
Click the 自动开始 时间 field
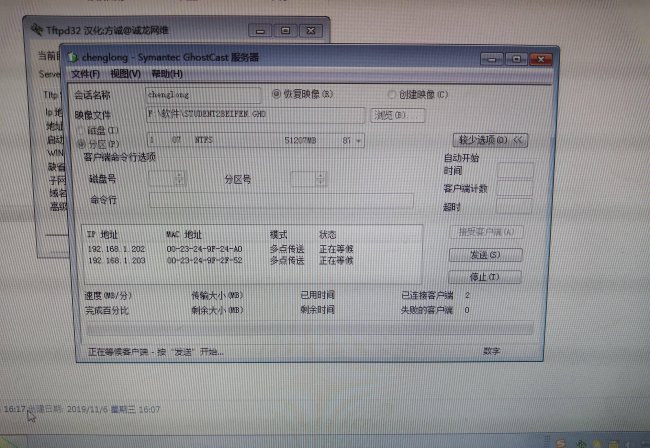coord(515,171)
